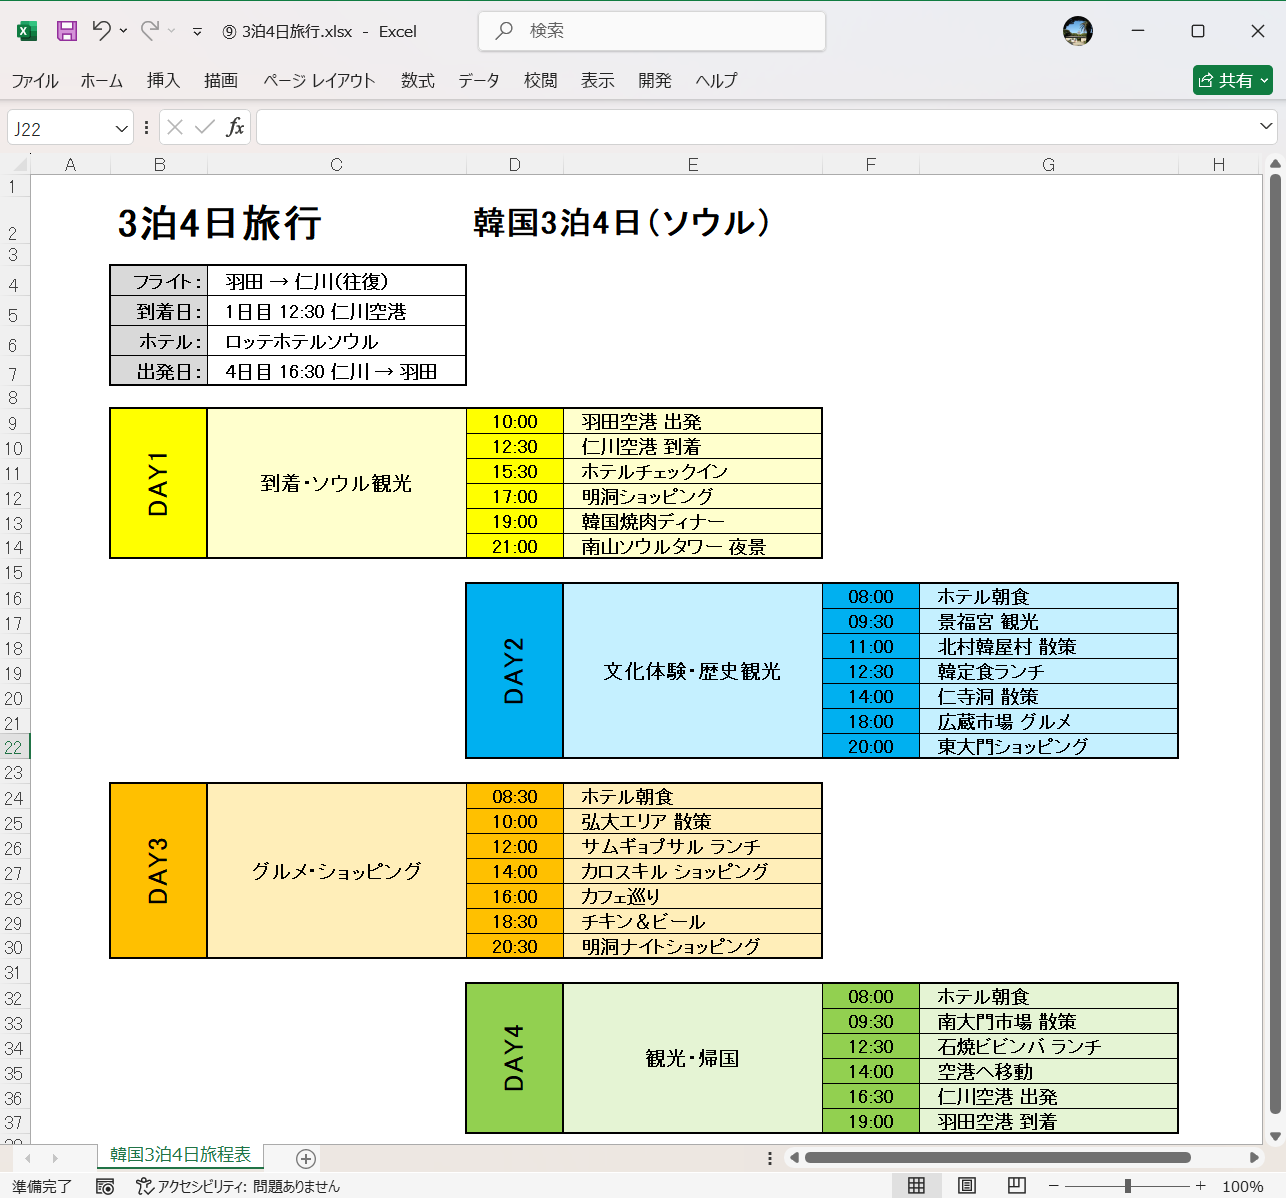Switch to Page Layout view
This screenshot has height=1198, width=1286.
point(966,1186)
